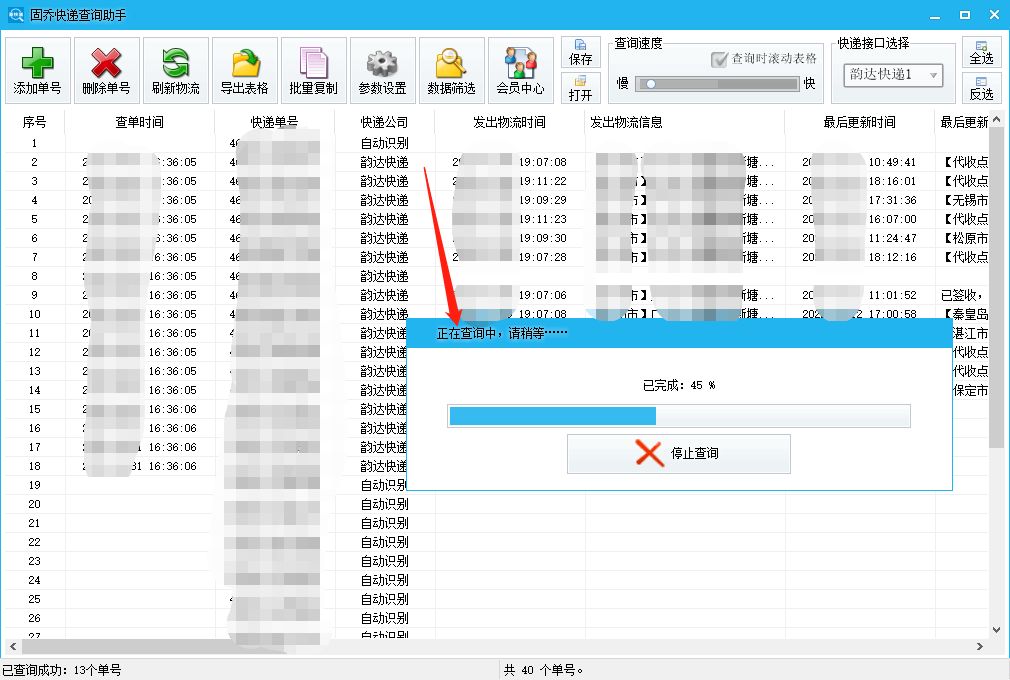Open the 会员中心 member center
The height and width of the screenshot is (680, 1010).
pyautogui.click(x=520, y=69)
